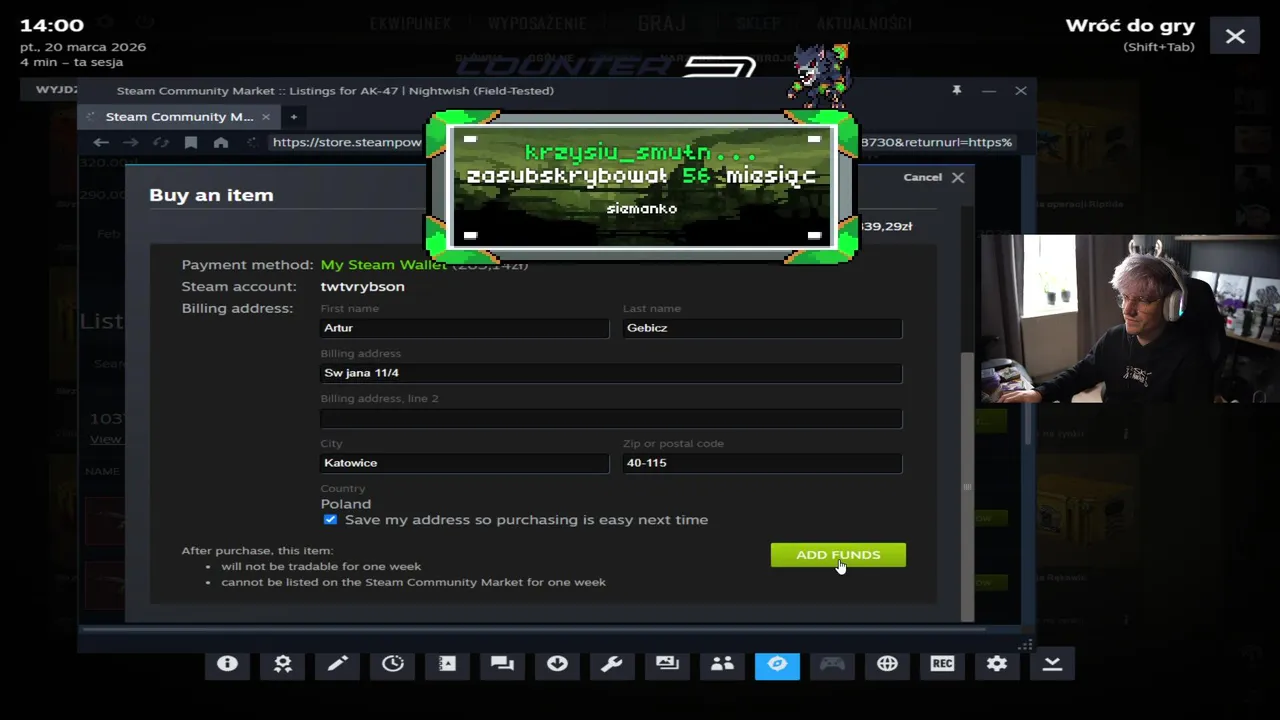Open the achievements overlay icon
The width and height of the screenshot is (1280, 720).
pyautogui.click(x=283, y=664)
